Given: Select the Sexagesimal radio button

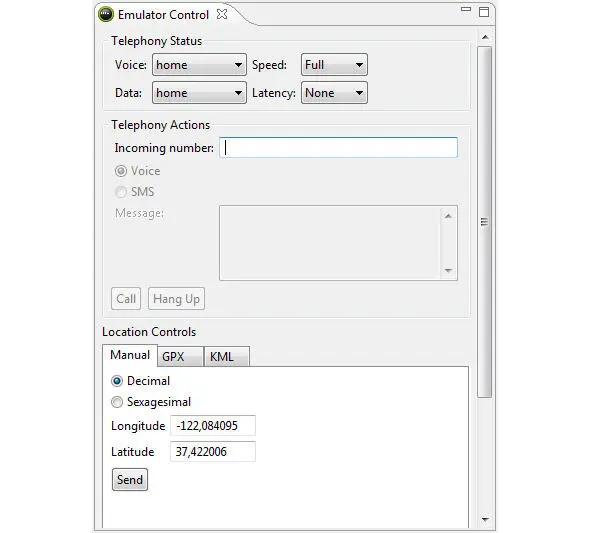Looking at the screenshot, I should pyautogui.click(x=117, y=402).
